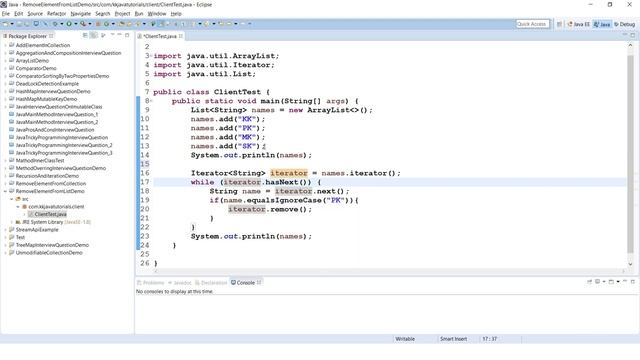Open the File menu

click(x=6, y=13)
